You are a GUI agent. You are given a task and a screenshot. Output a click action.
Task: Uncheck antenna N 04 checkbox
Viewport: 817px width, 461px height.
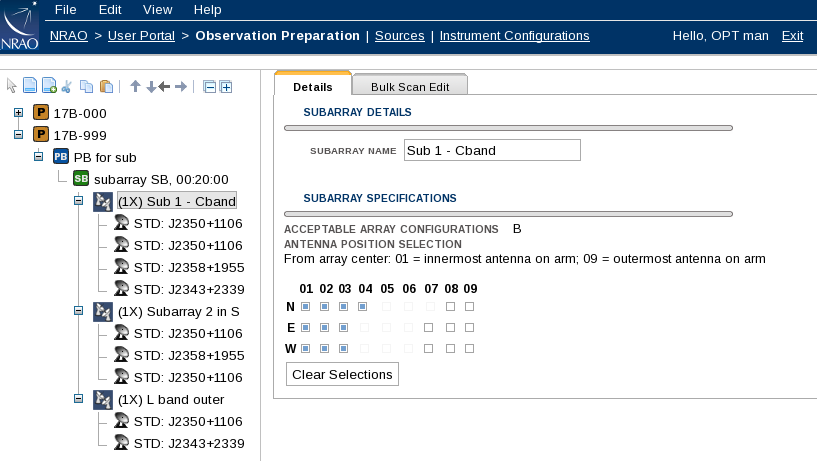pos(363,306)
